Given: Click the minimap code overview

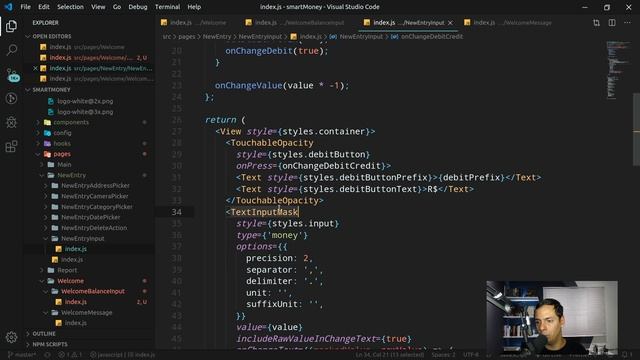Looking at the screenshot, I should (x=618, y=69).
